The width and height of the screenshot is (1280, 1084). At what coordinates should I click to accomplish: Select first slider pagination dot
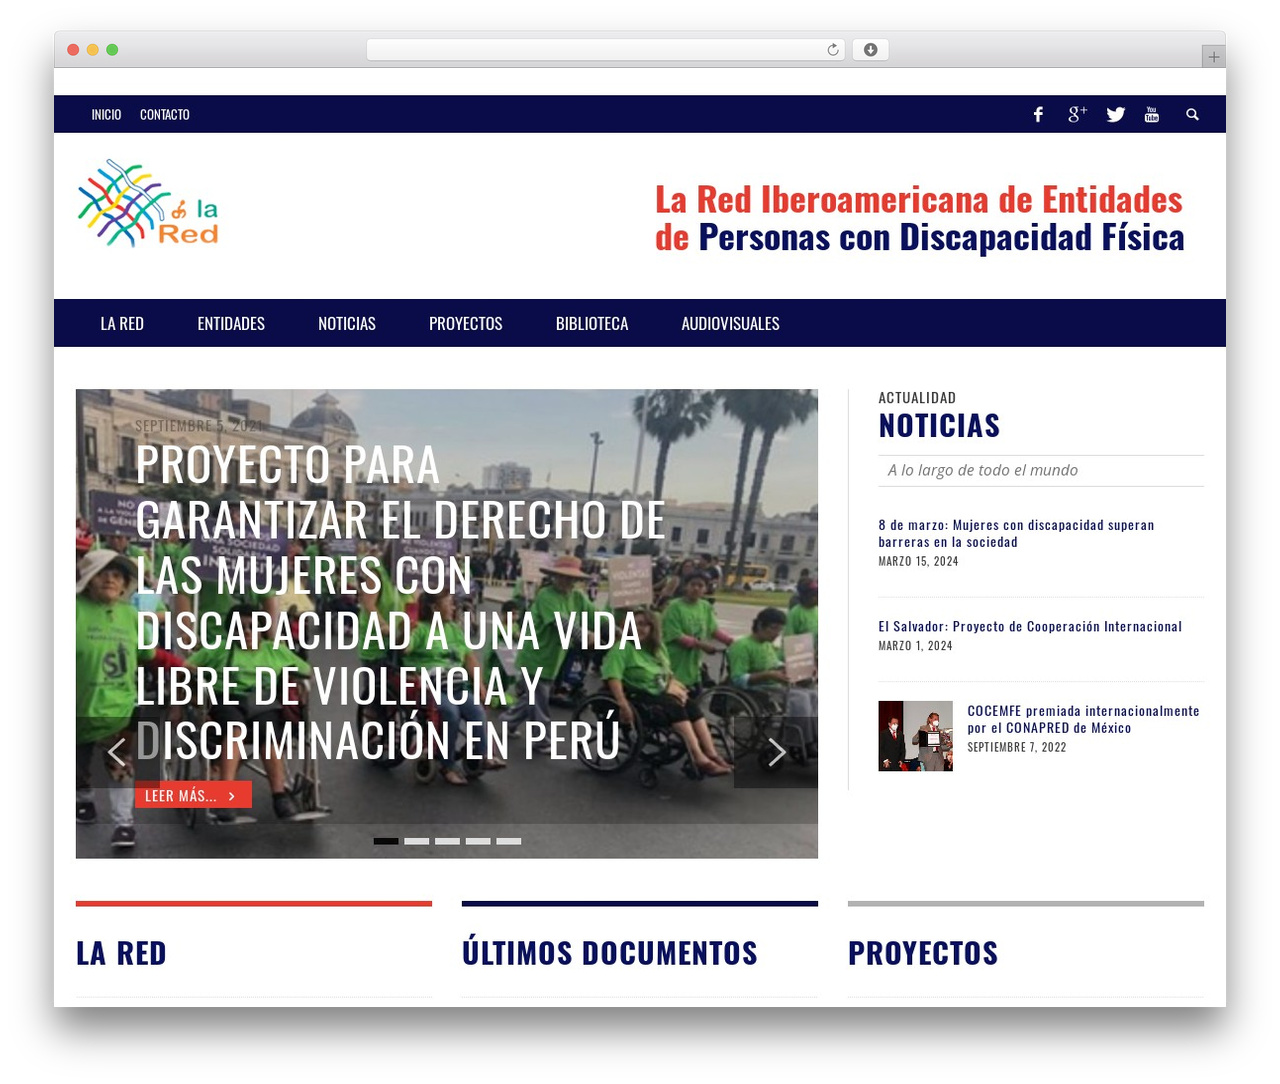click(x=386, y=841)
